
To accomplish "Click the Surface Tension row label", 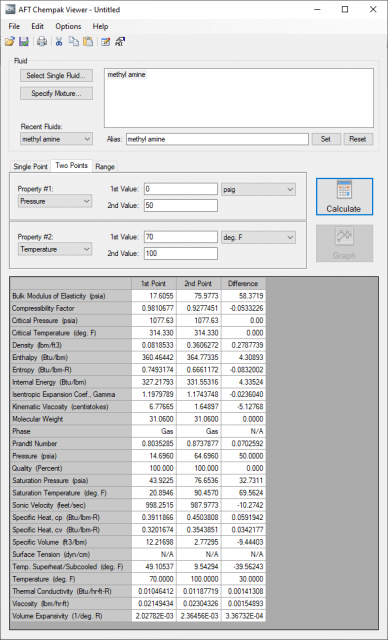I will click(x=71, y=554).
